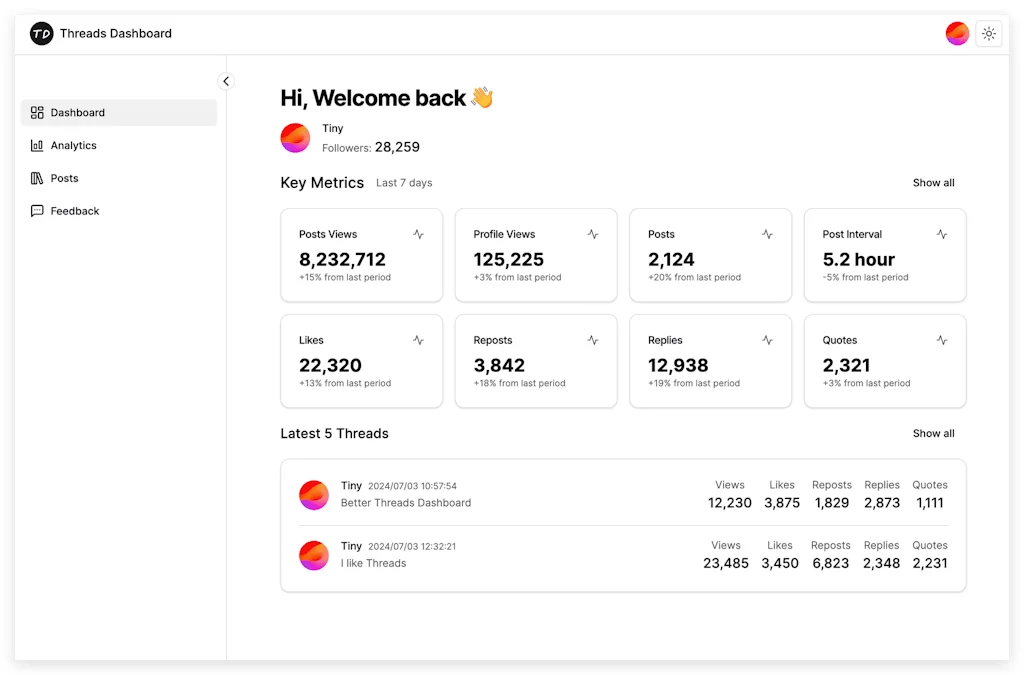The image size is (1024, 675).
Task: Collapse the sidebar with the left chevron
Action: [x=226, y=81]
